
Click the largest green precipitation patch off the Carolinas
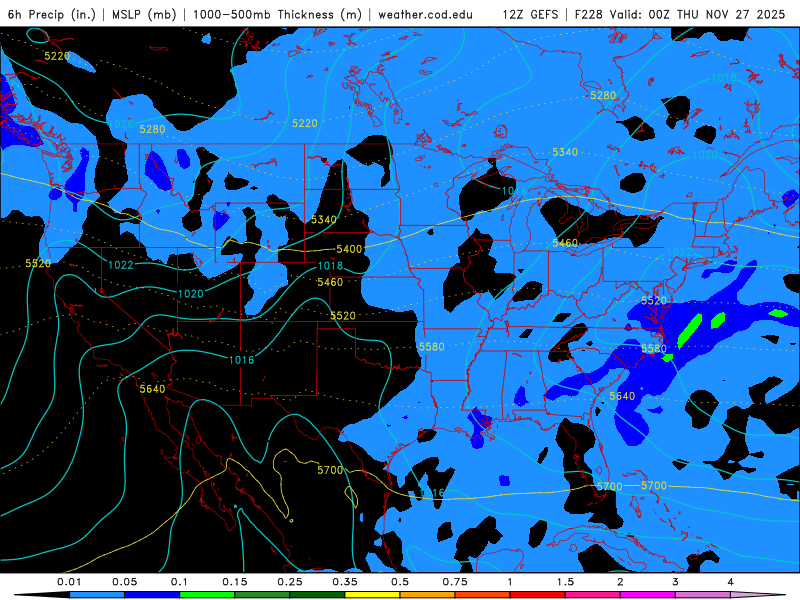point(689,331)
